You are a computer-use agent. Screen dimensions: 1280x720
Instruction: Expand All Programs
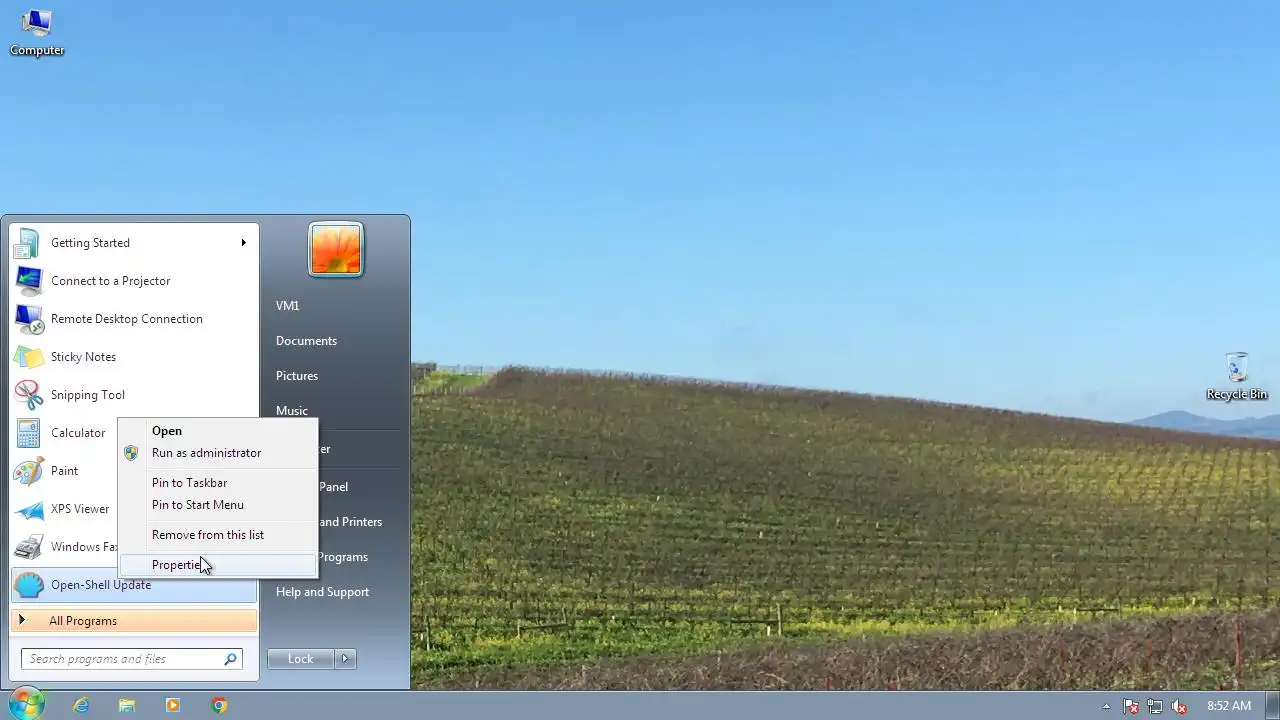(x=134, y=621)
